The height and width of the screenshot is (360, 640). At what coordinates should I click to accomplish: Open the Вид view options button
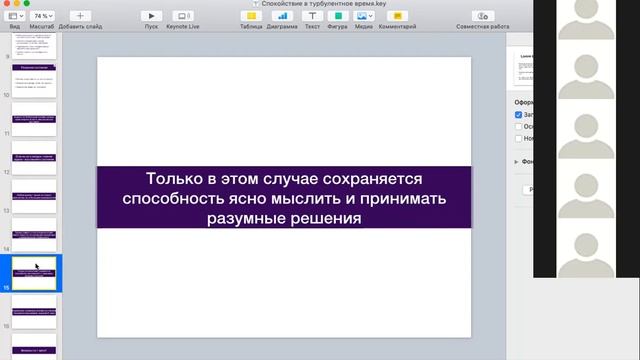(x=16, y=16)
